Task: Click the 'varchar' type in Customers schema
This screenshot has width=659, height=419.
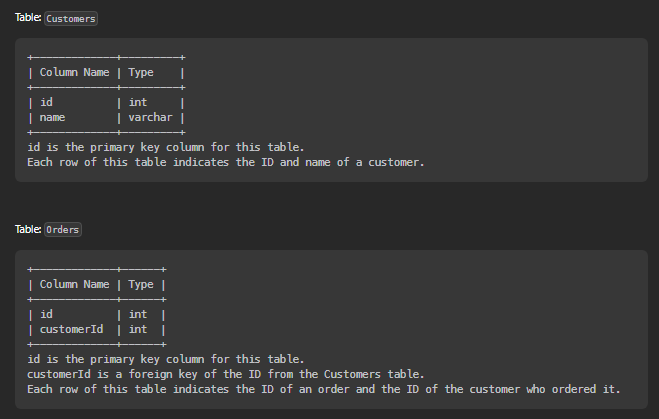Action: [x=150, y=117]
